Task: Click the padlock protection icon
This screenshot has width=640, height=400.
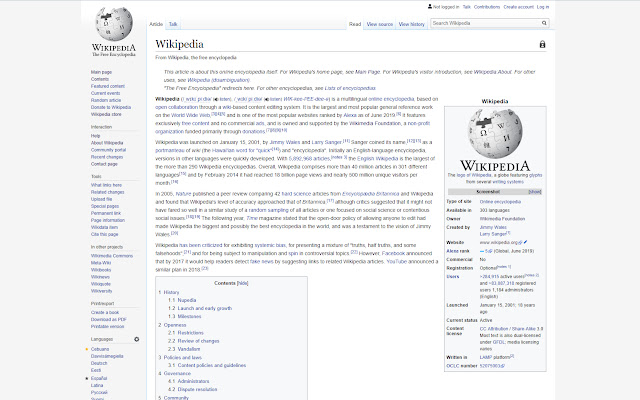Action: [x=542, y=44]
